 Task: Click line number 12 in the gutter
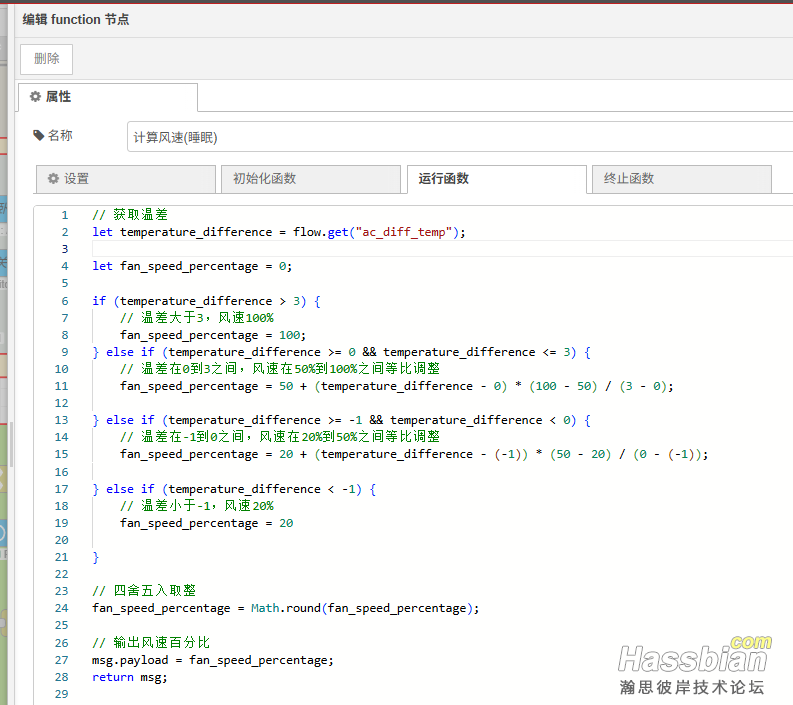(x=62, y=403)
